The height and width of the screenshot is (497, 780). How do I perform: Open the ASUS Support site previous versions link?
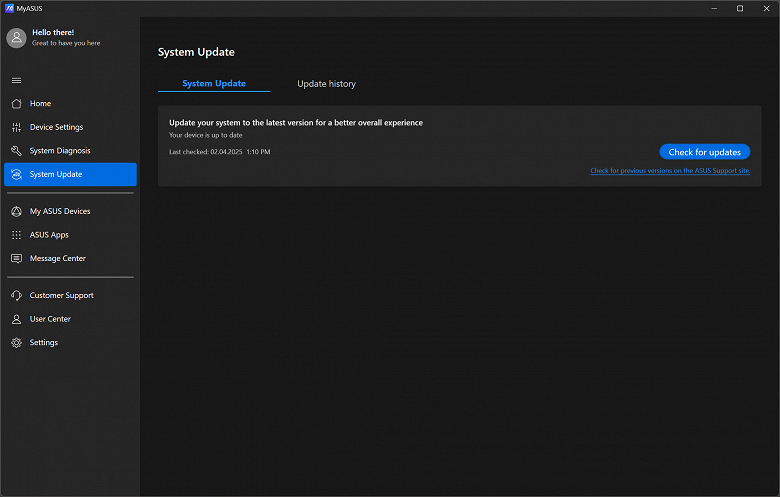pyautogui.click(x=669, y=171)
